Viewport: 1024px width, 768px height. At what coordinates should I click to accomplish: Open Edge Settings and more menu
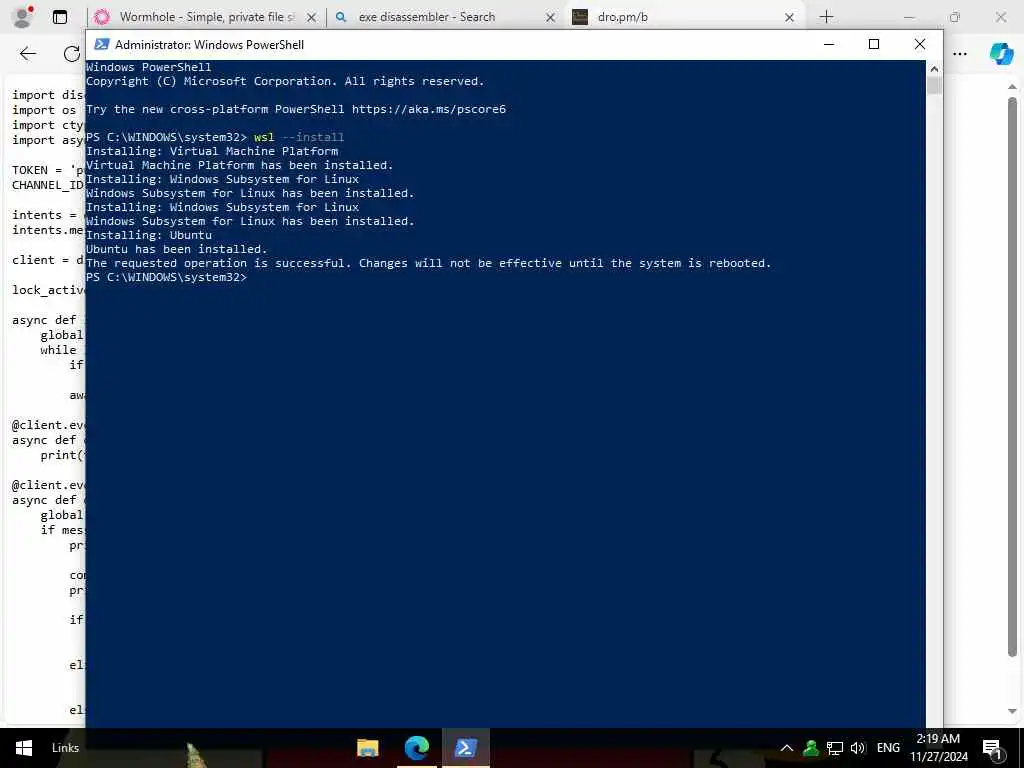point(960,54)
